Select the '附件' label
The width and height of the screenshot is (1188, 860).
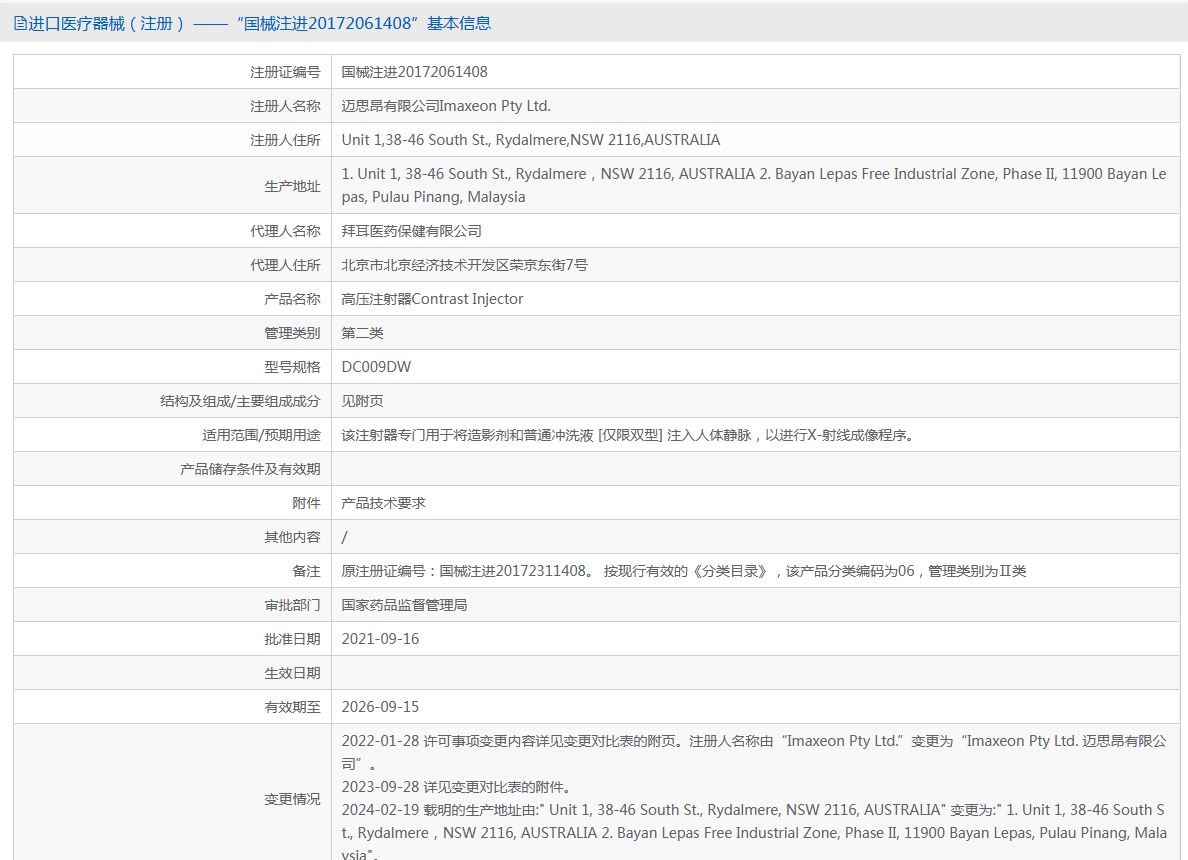point(306,504)
